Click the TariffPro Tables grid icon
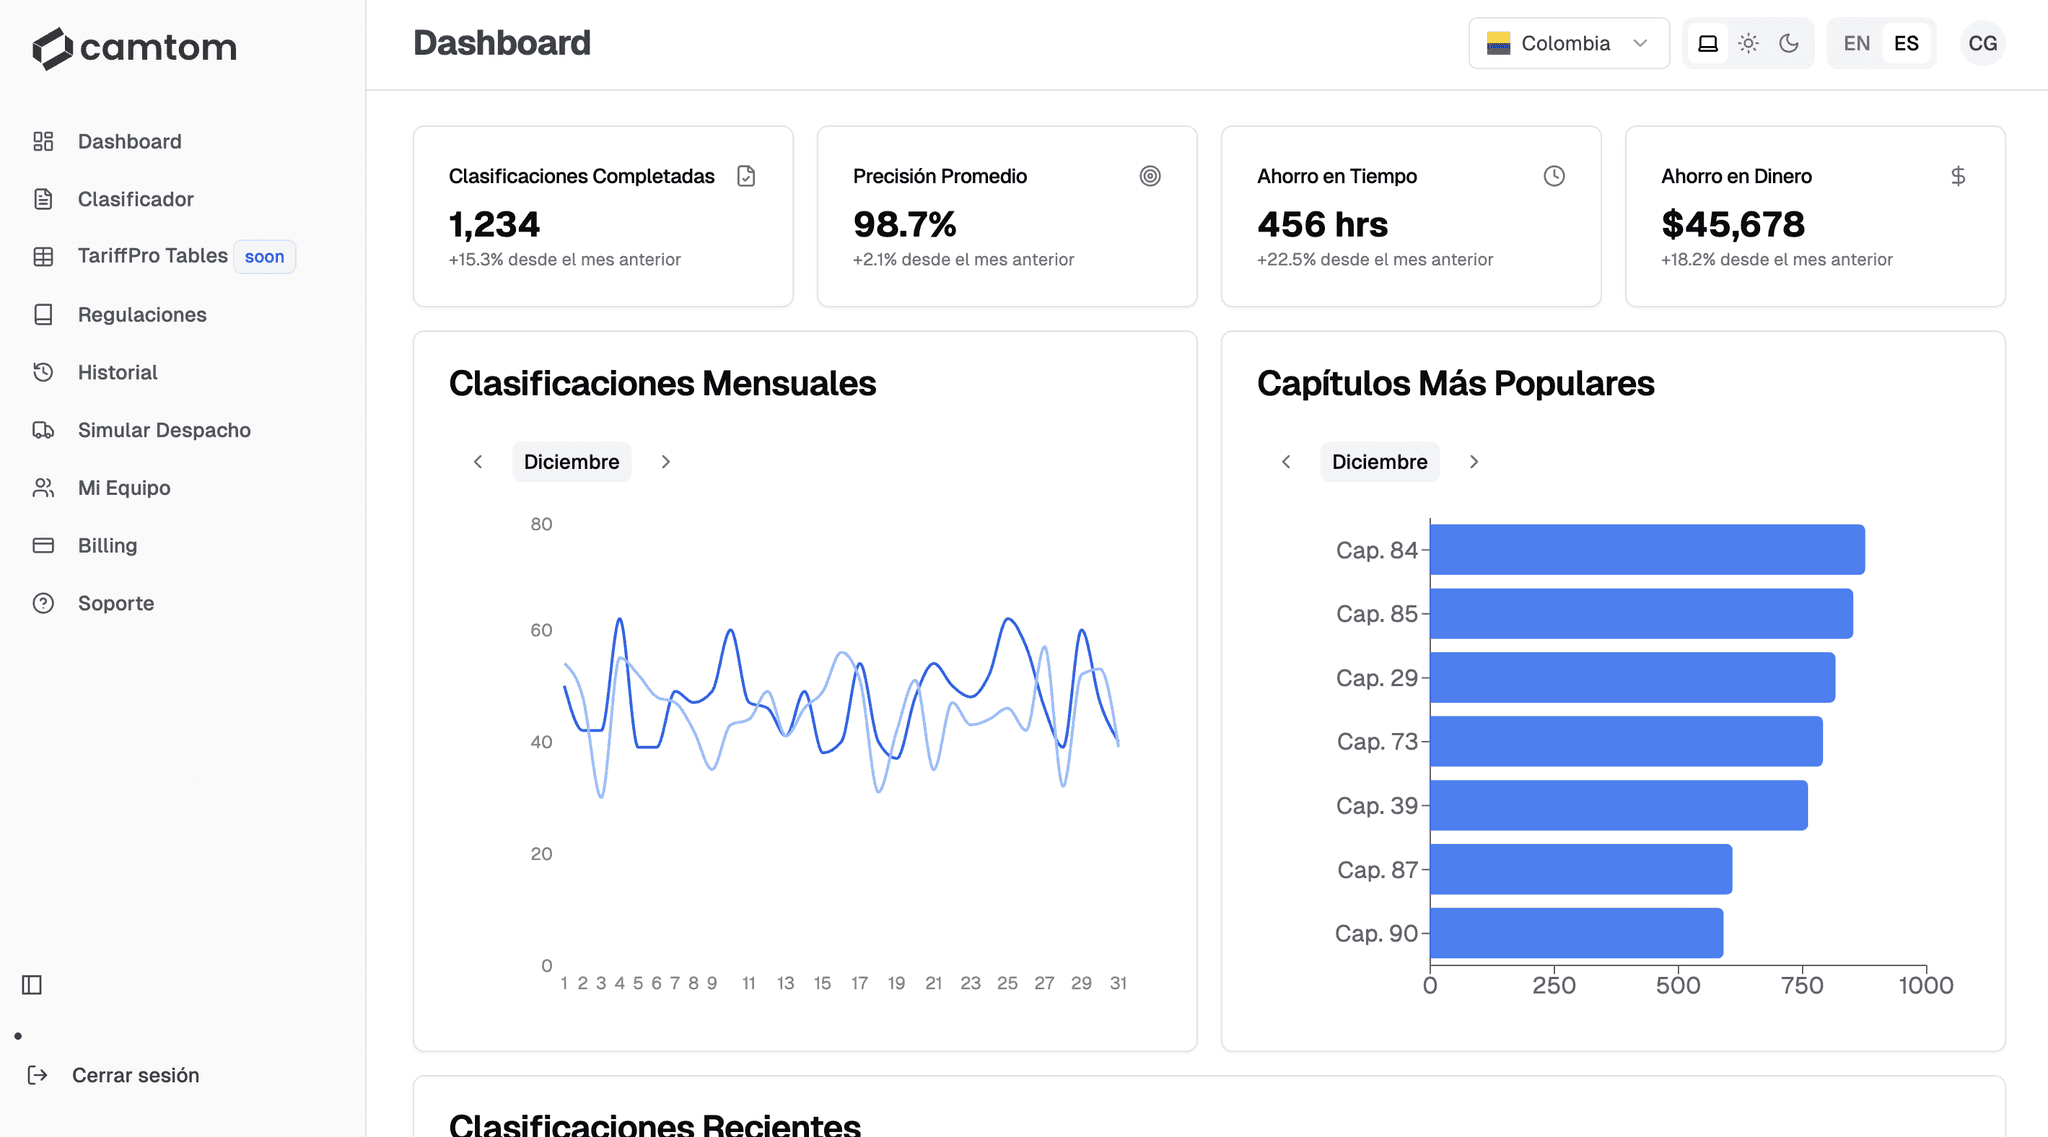 point(43,256)
